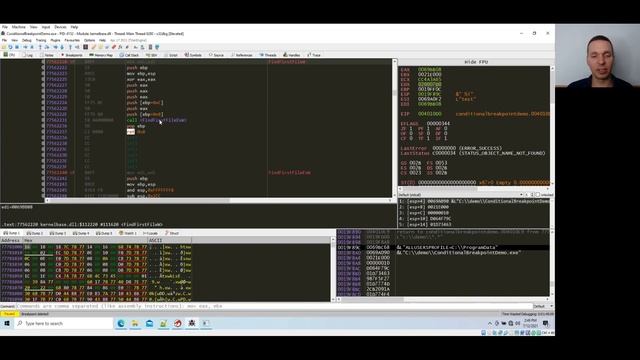This screenshot has width=640, height=360.
Task: Click the x32dbg bug icon in taskbar
Action: click(x=191, y=323)
